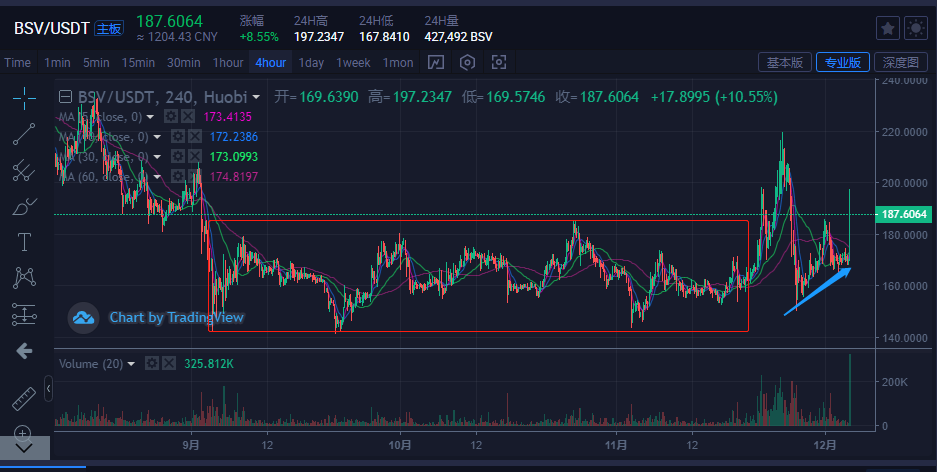Click the 24H low value 167.8410
The width and height of the screenshot is (937, 472).
[x=384, y=36]
